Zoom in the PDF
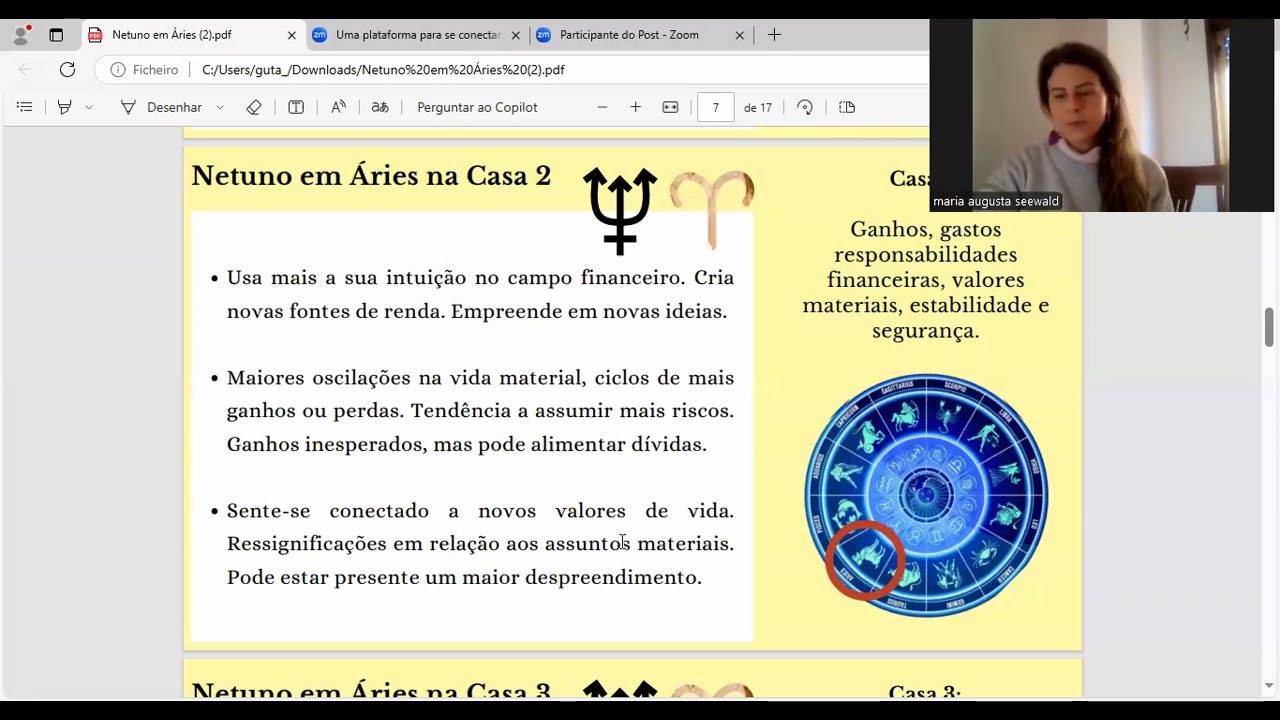The width and height of the screenshot is (1280, 720). [635, 107]
